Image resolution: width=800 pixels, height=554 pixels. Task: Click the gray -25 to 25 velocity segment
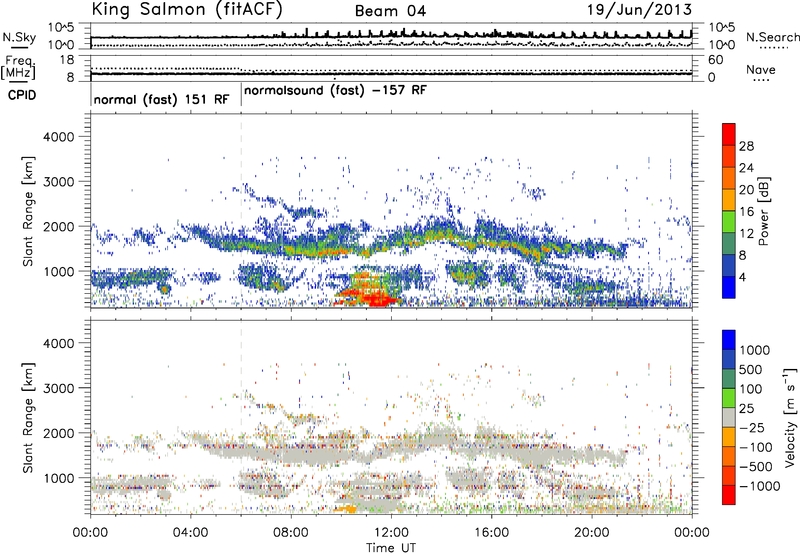(729, 417)
